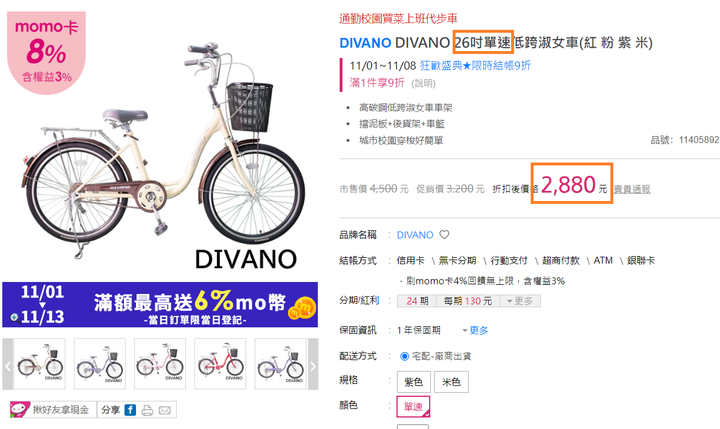Click the left thumbnail carousel arrow
The image size is (720, 429).
click(x=8, y=366)
